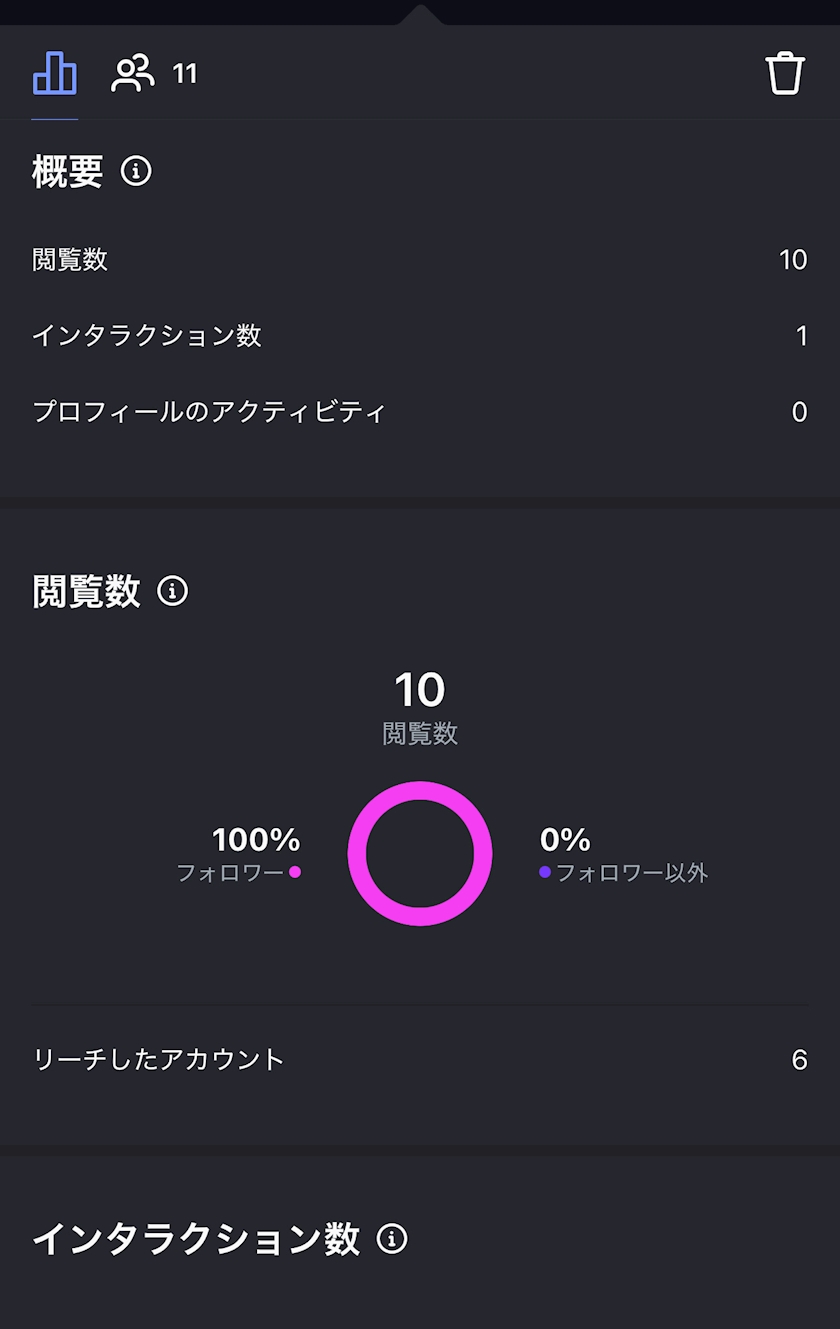Screen dimensions: 840x1329
Task: Delete the story with the trash icon
Action: pyautogui.click(x=785, y=74)
